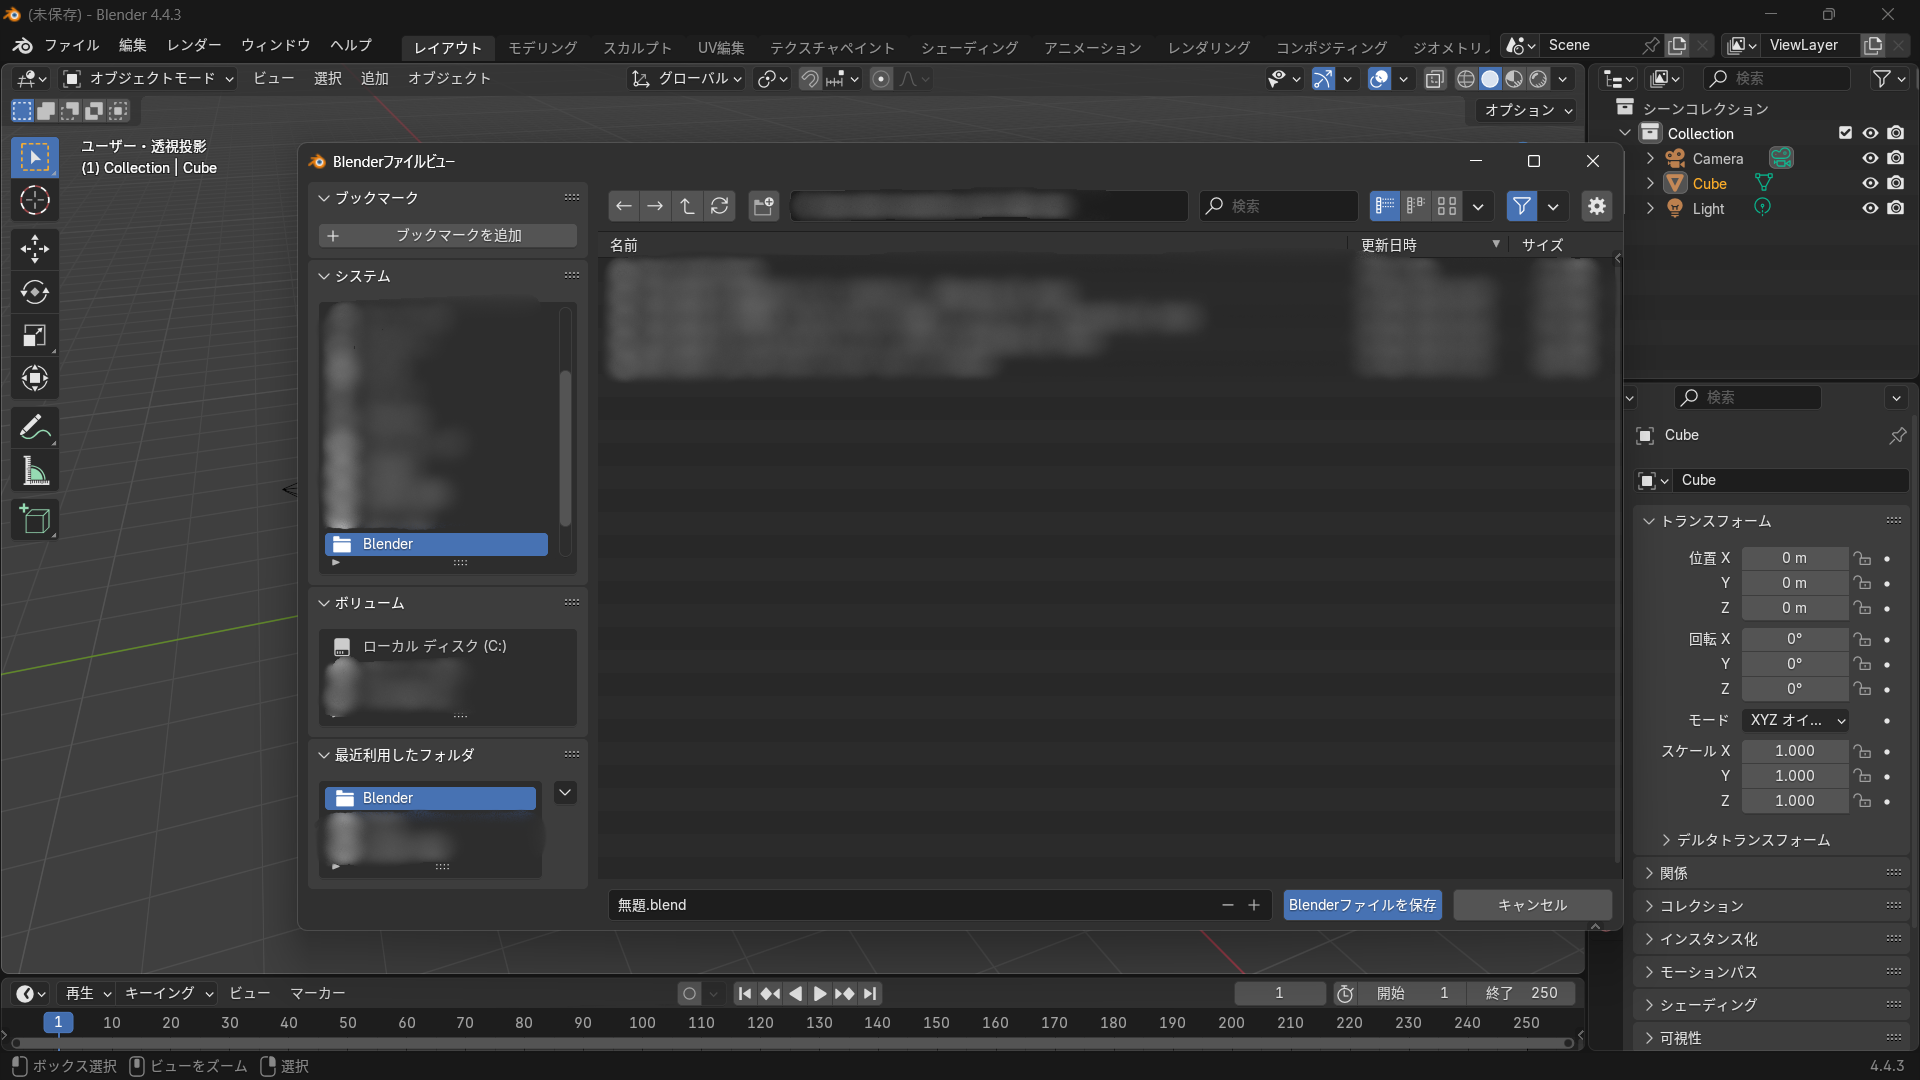The width and height of the screenshot is (1920, 1080).
Task: Hide Cube in viewport via eye icon
Action: (x=1870, y=183)
